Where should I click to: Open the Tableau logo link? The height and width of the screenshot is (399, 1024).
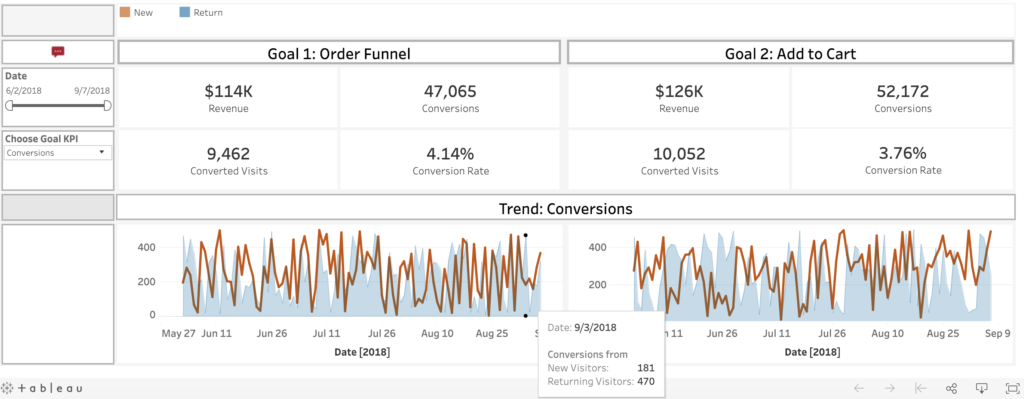(x=42, y=388)
